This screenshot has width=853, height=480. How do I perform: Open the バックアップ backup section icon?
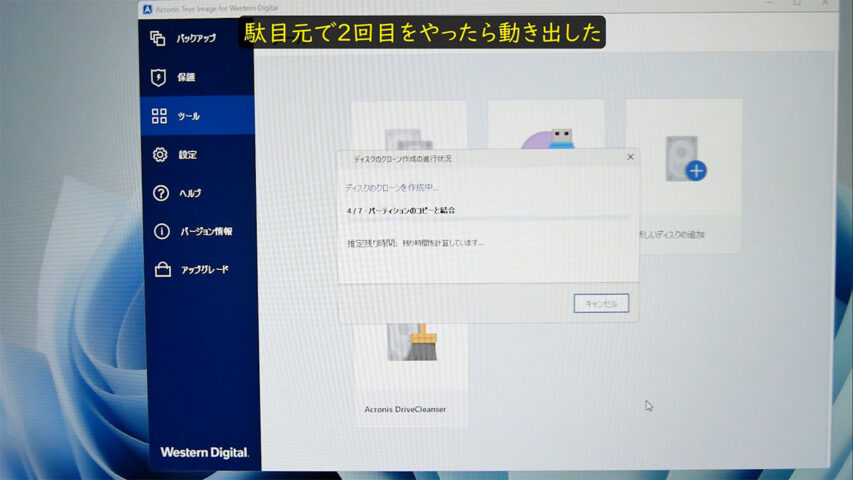[158, 38]
